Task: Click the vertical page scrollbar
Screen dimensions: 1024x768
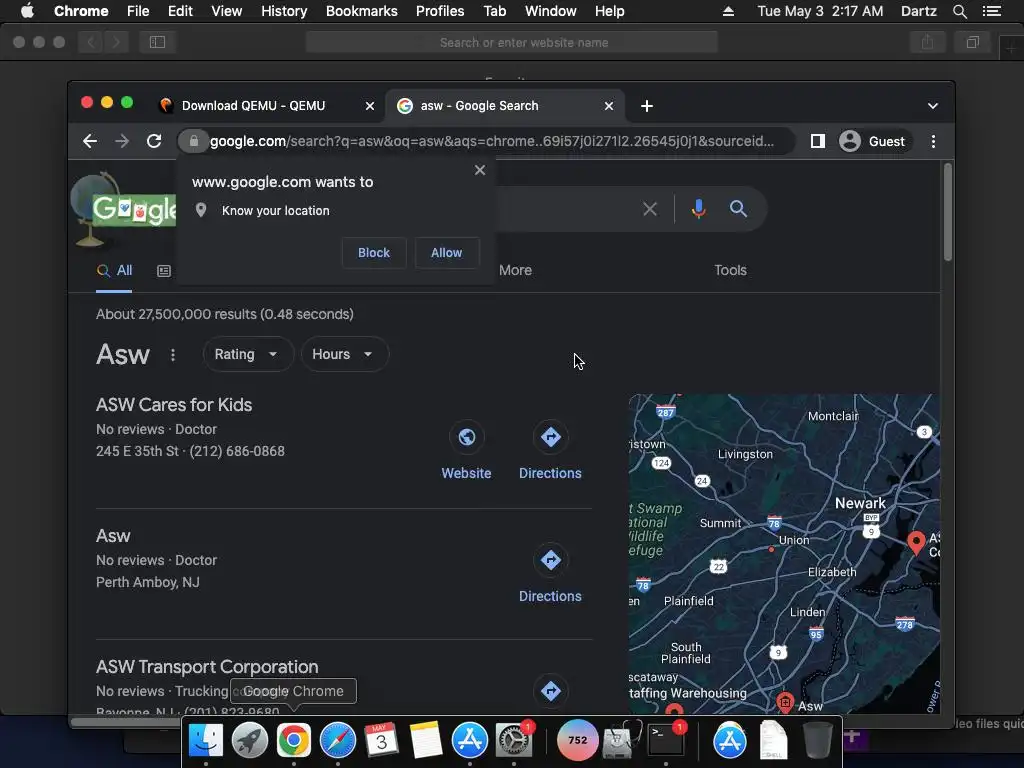Action: 948,212
